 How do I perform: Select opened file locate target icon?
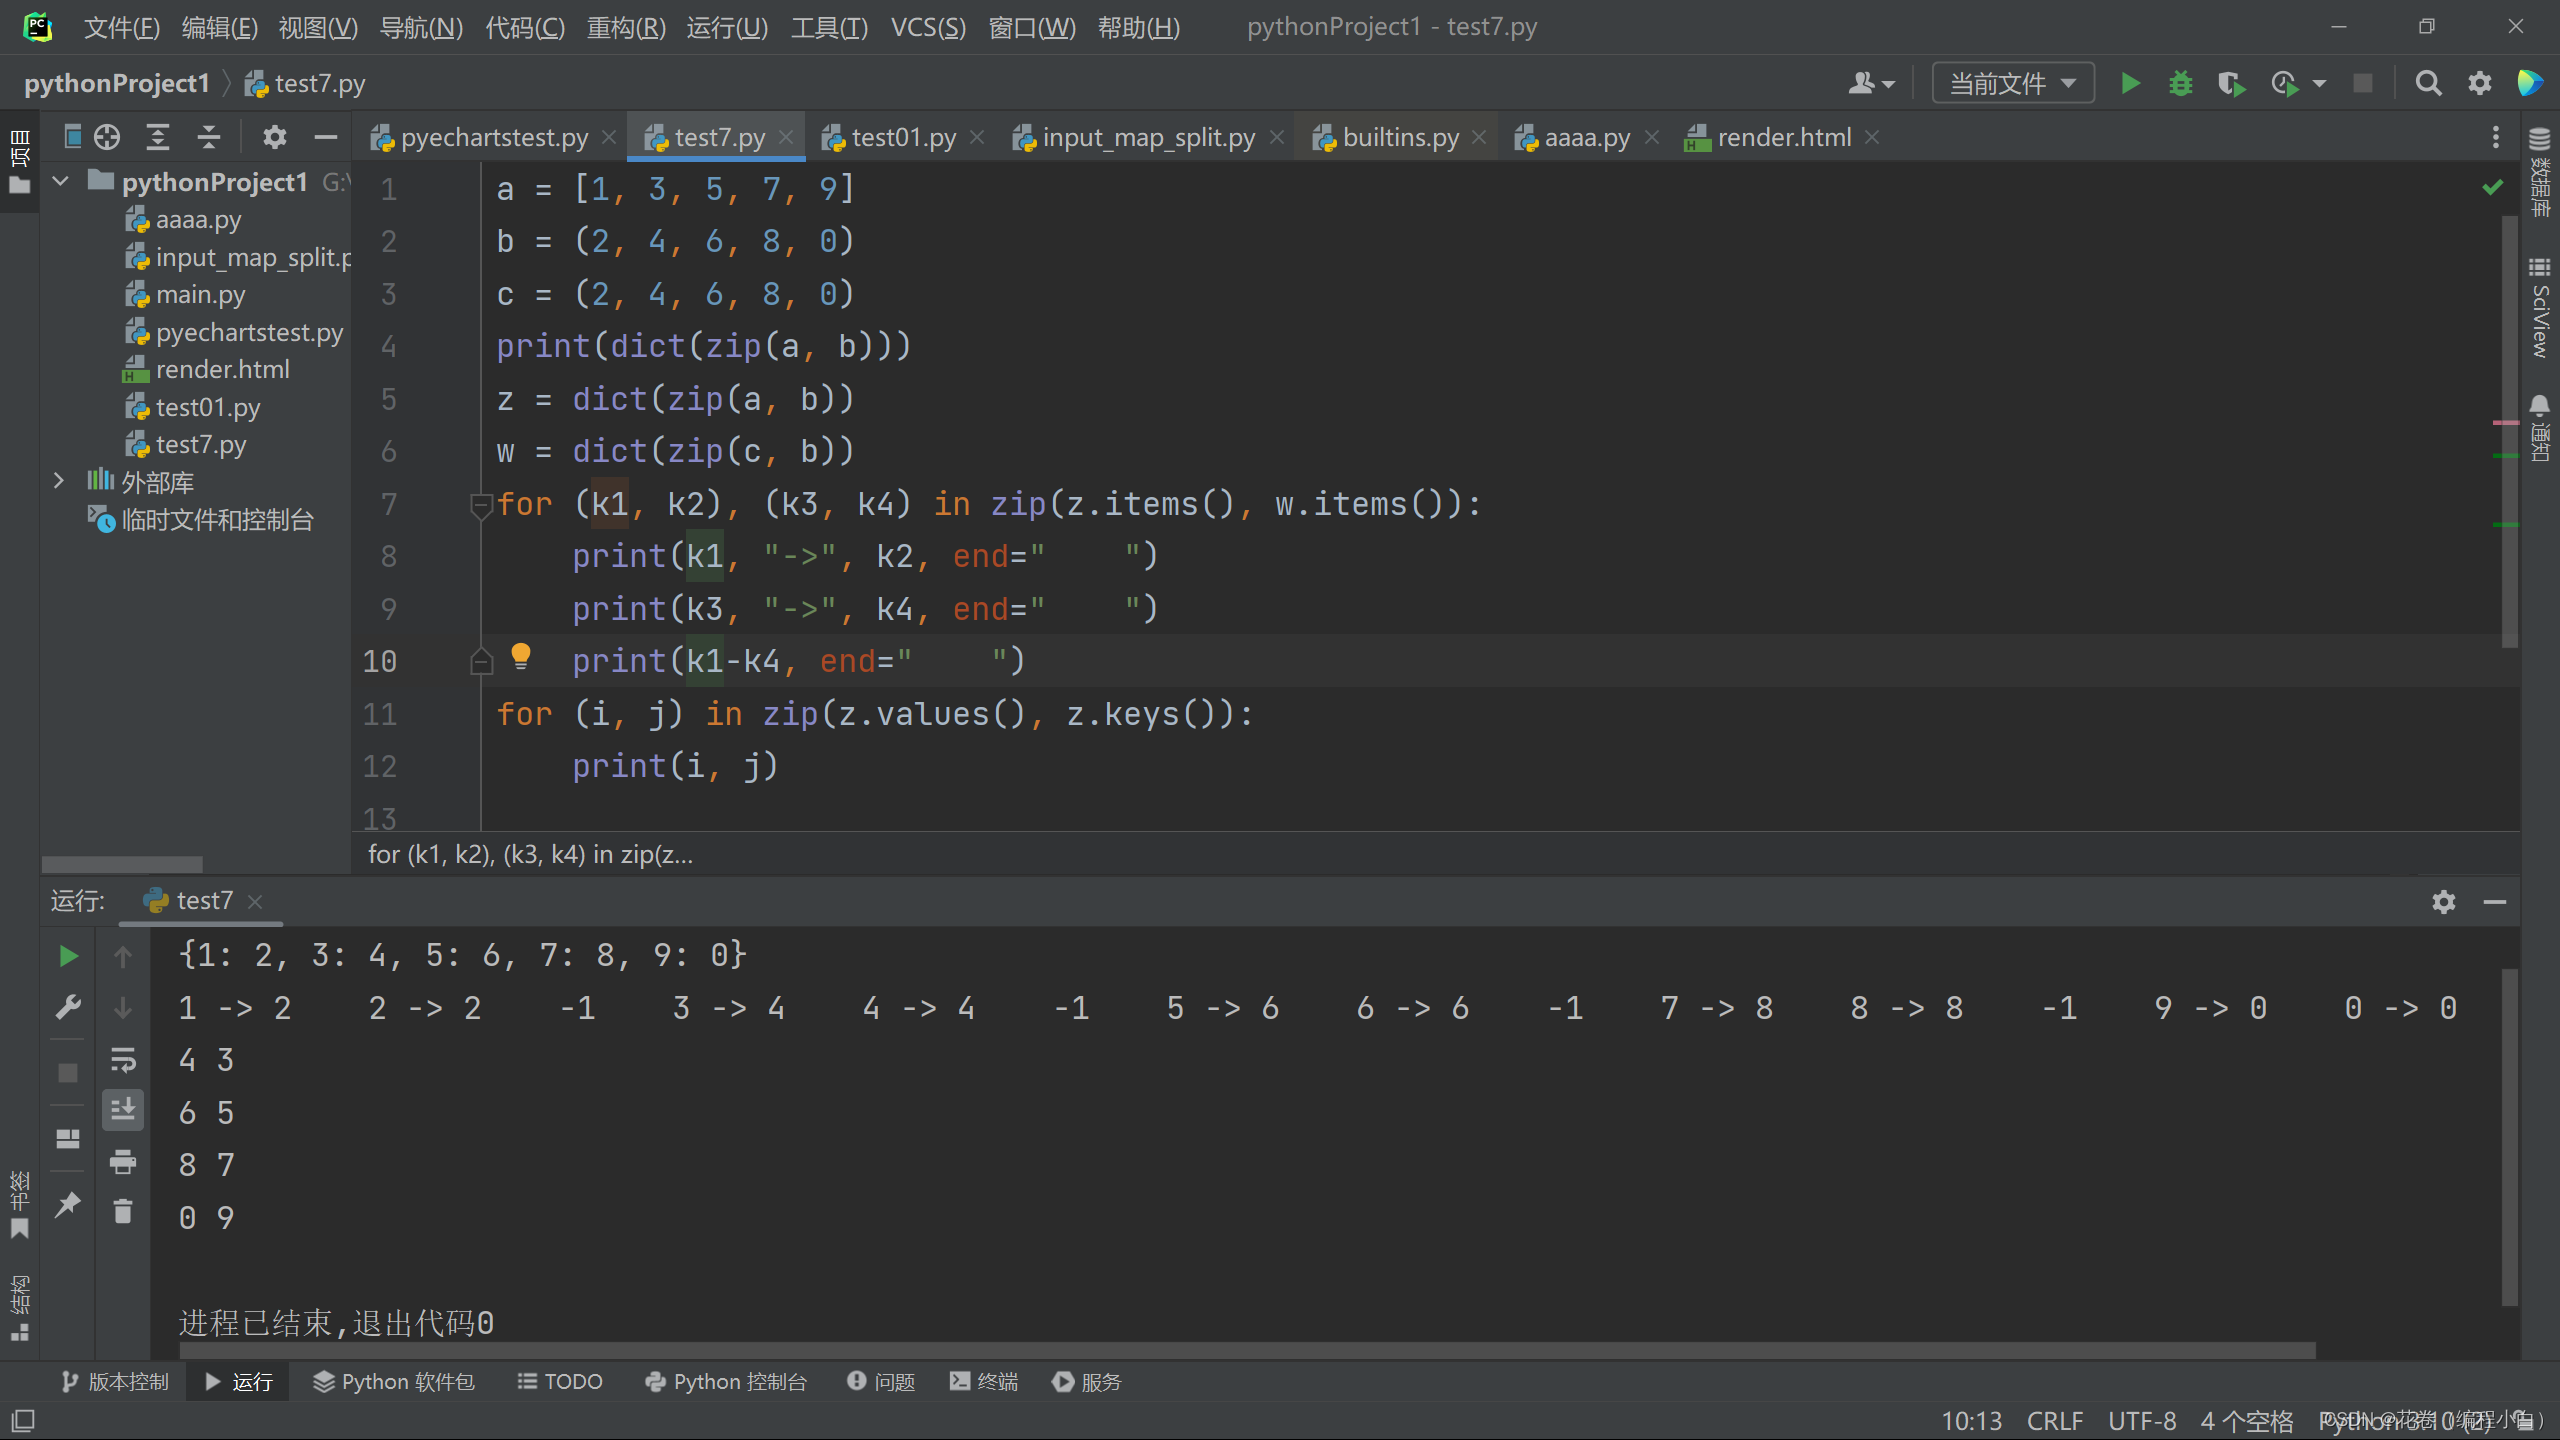[107, 137]
